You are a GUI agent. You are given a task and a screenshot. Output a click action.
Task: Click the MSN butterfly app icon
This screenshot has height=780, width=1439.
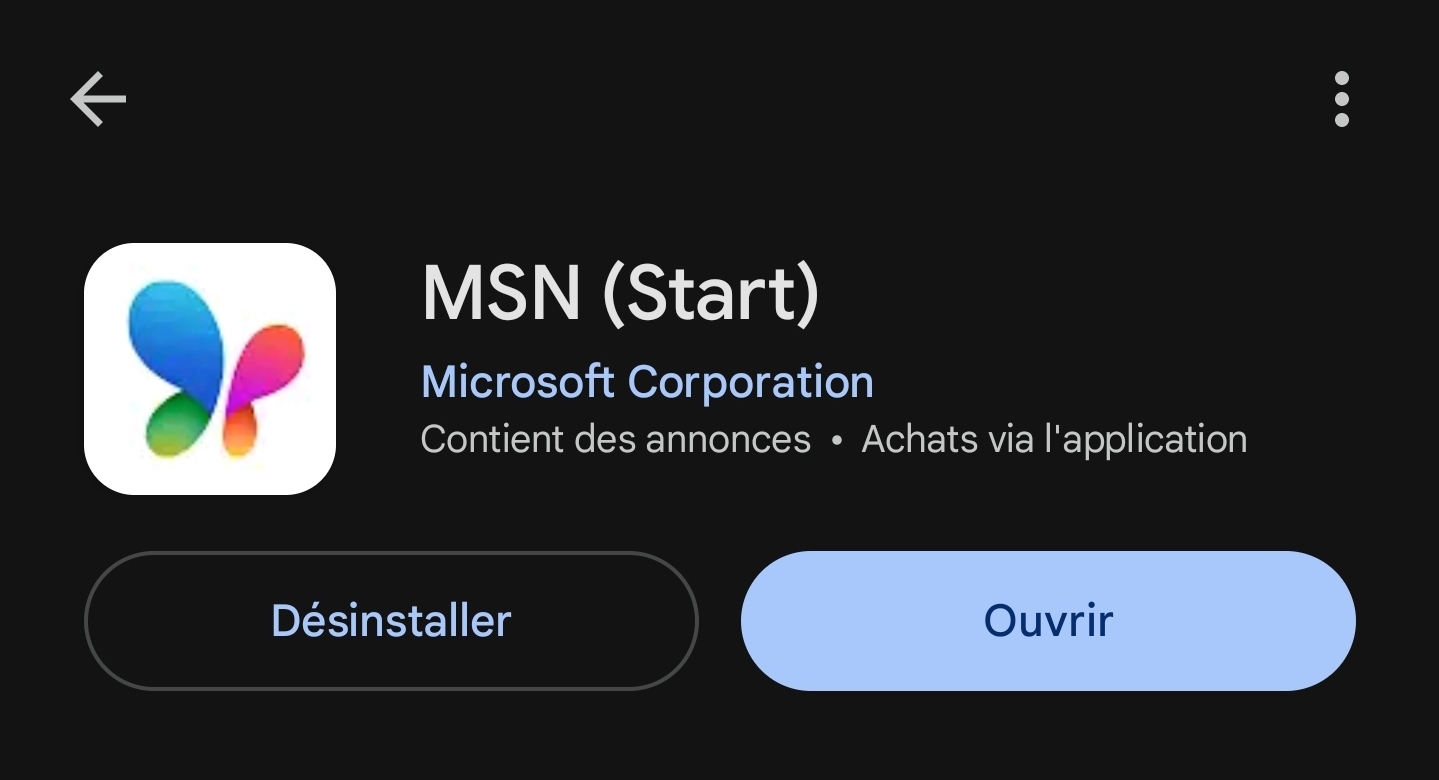[210, 368]
